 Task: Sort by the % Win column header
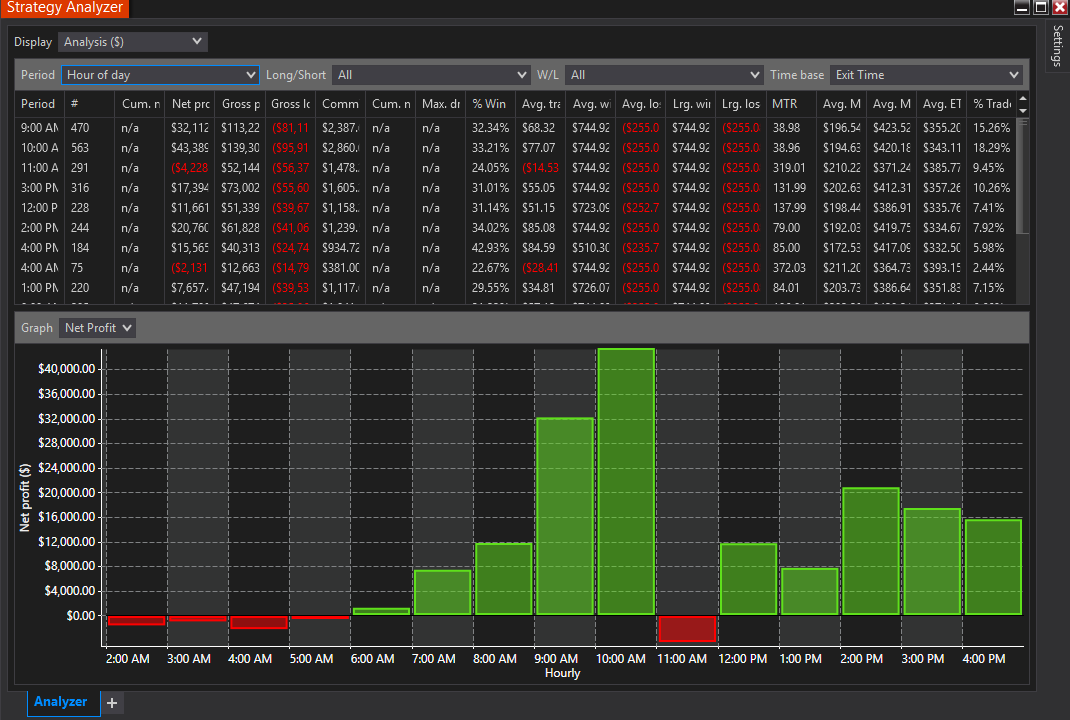[490, 104]
